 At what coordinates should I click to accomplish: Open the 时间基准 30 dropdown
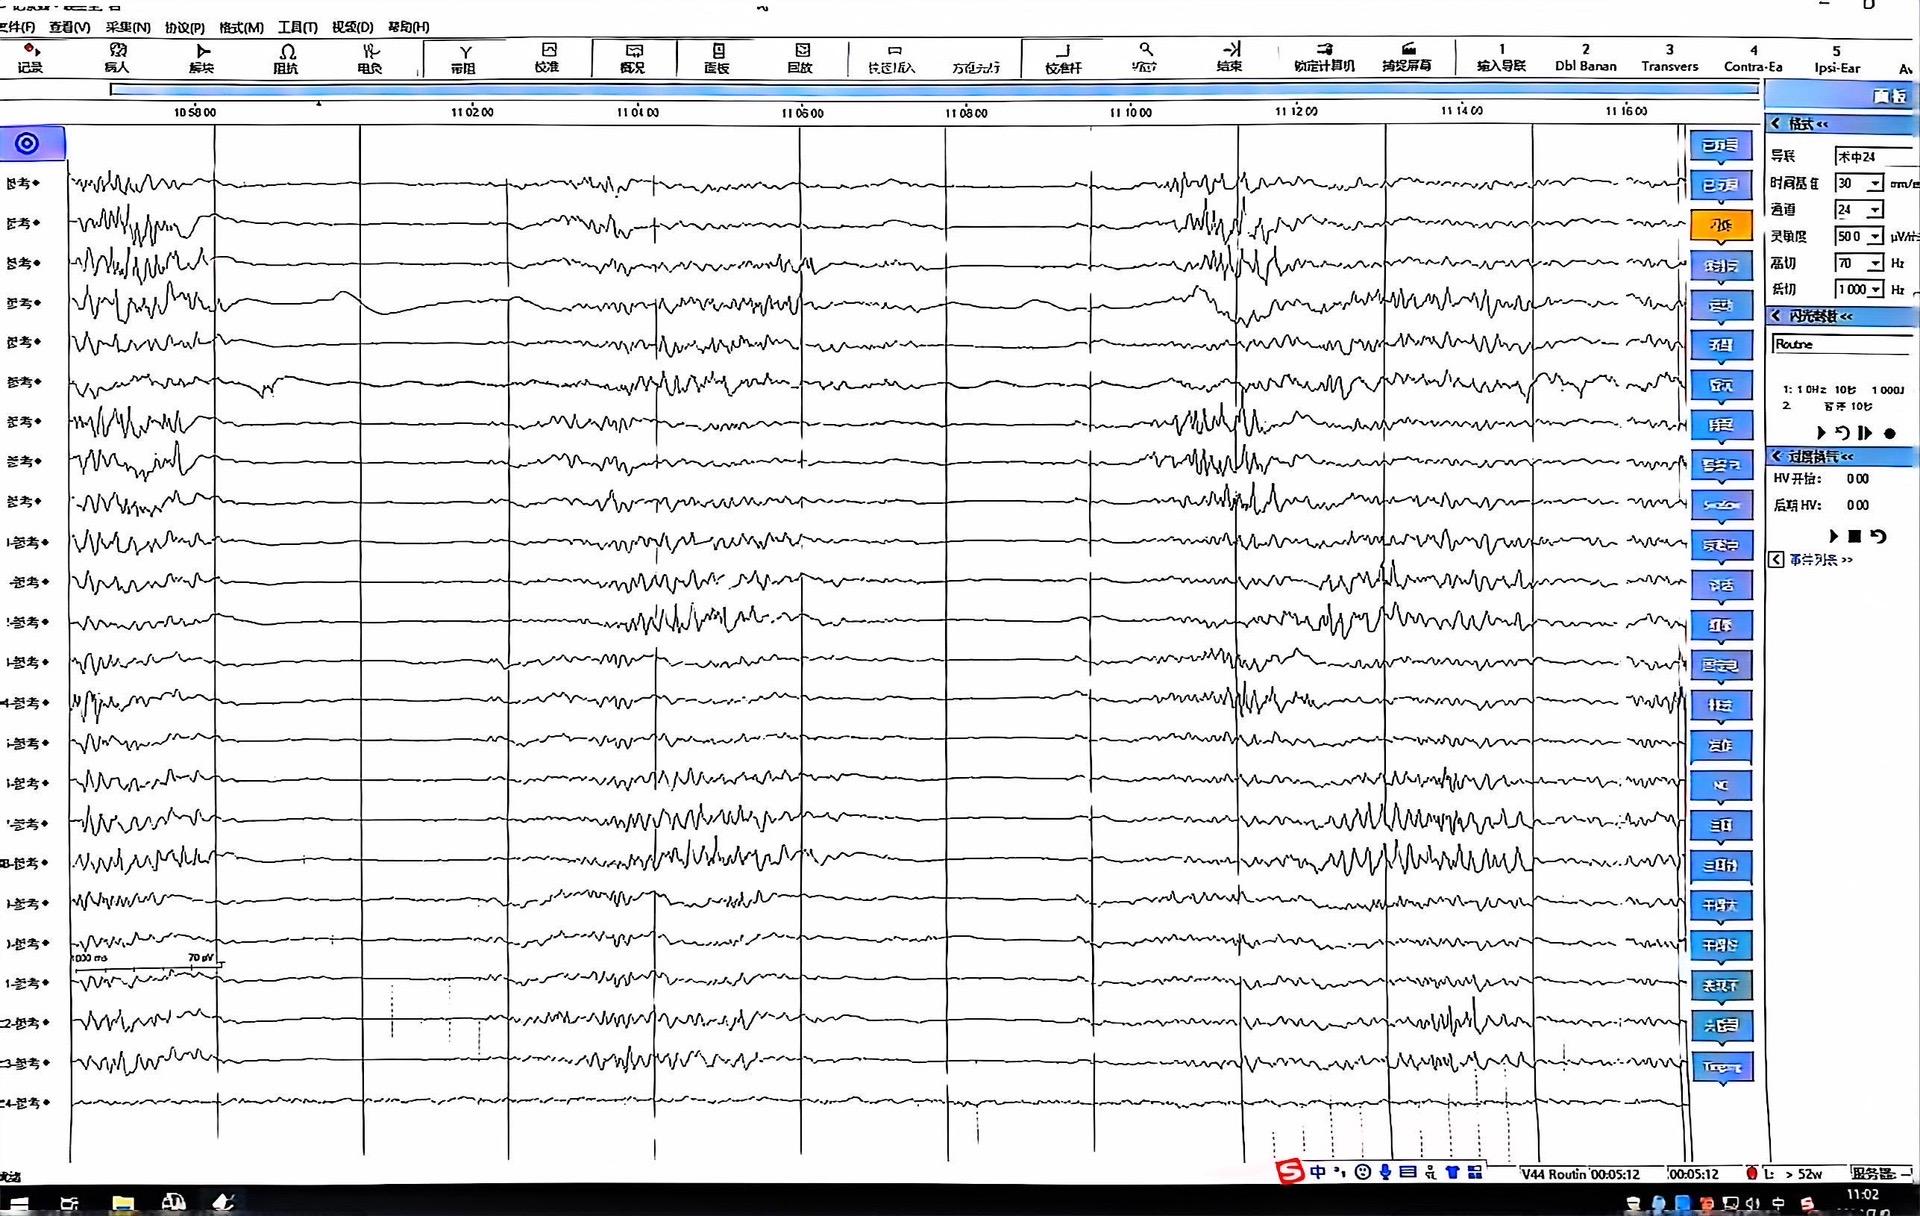(1875, 183)
